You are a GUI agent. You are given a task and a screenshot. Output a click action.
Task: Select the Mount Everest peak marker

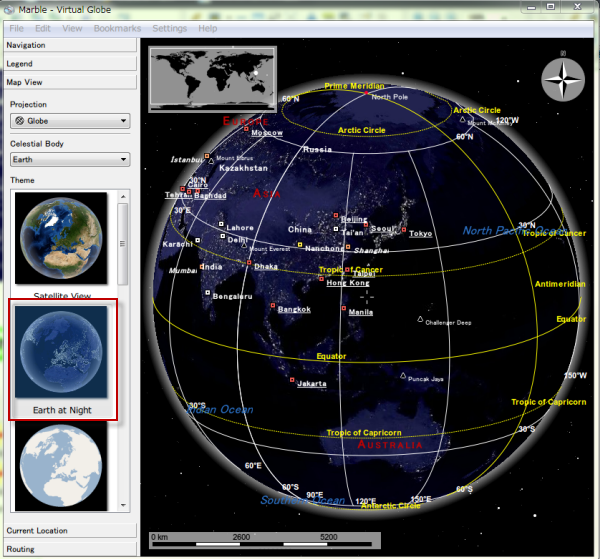click(245, 246)
